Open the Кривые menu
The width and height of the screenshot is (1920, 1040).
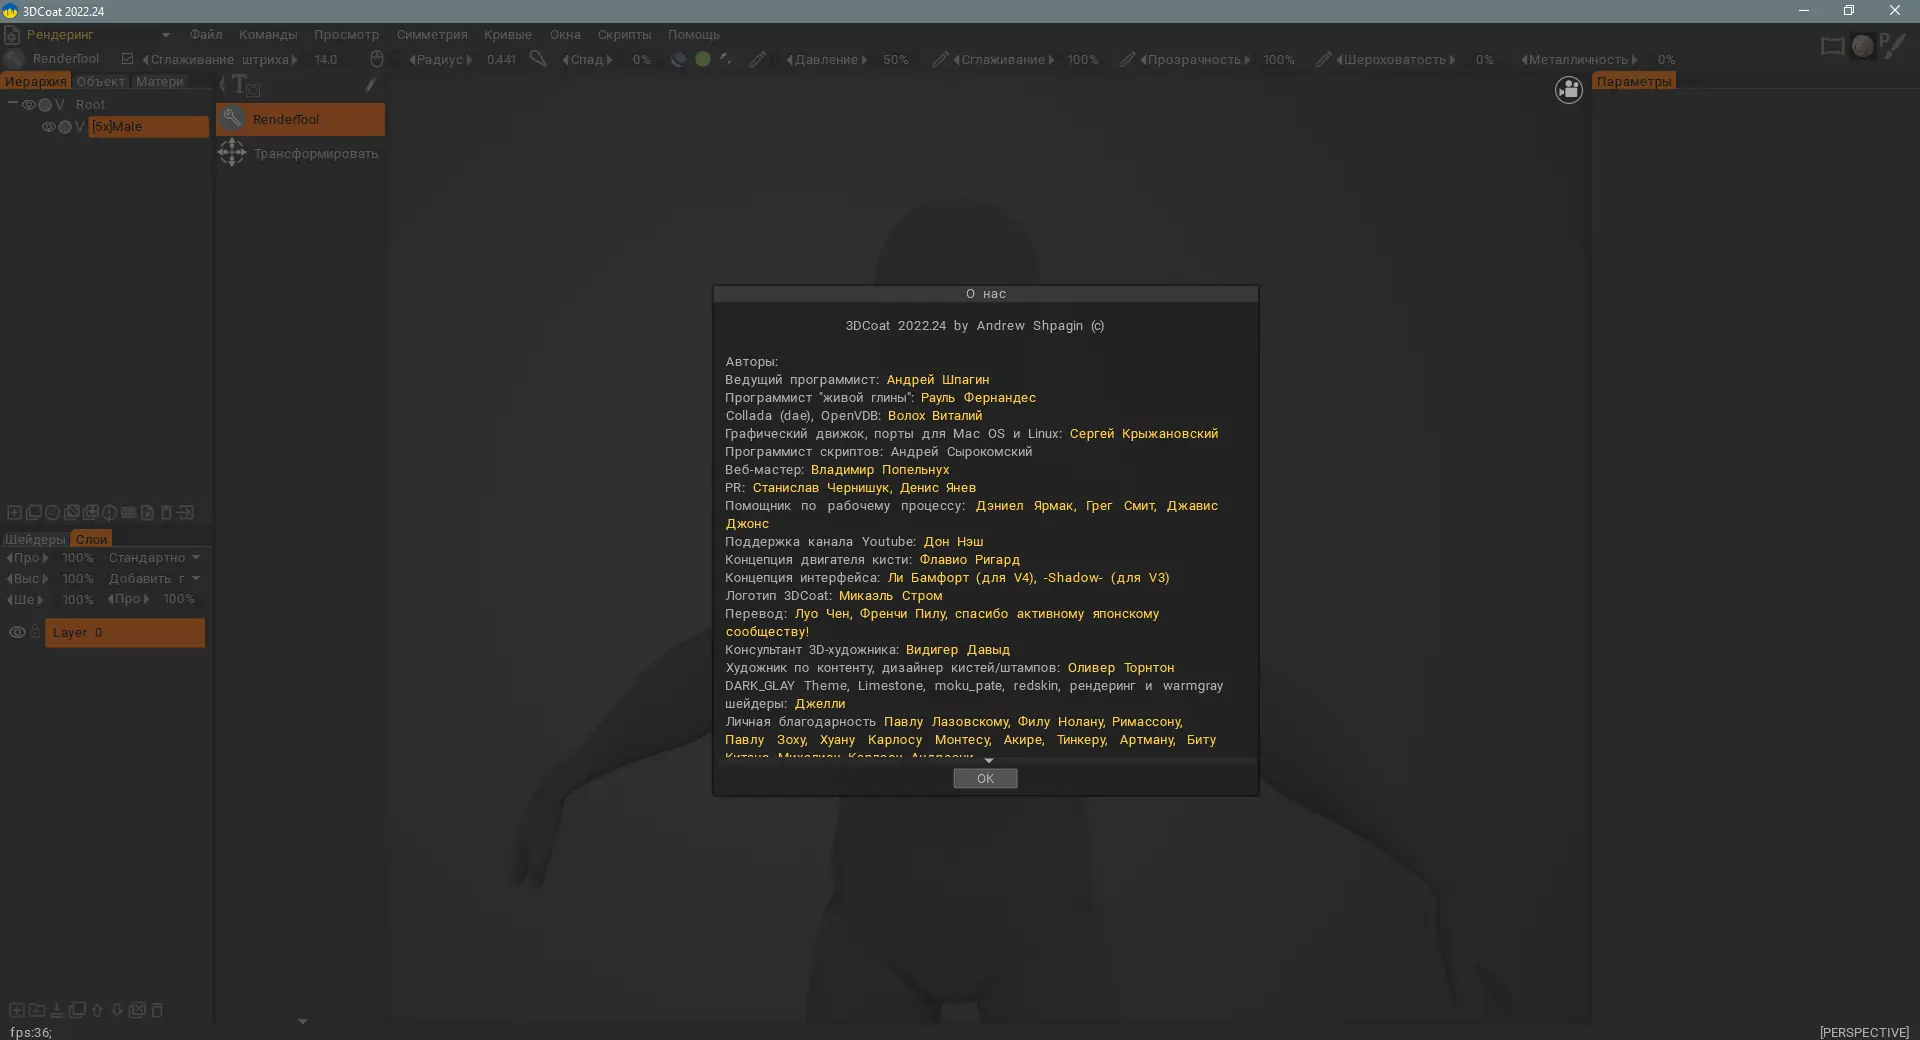tap(508, 34)
